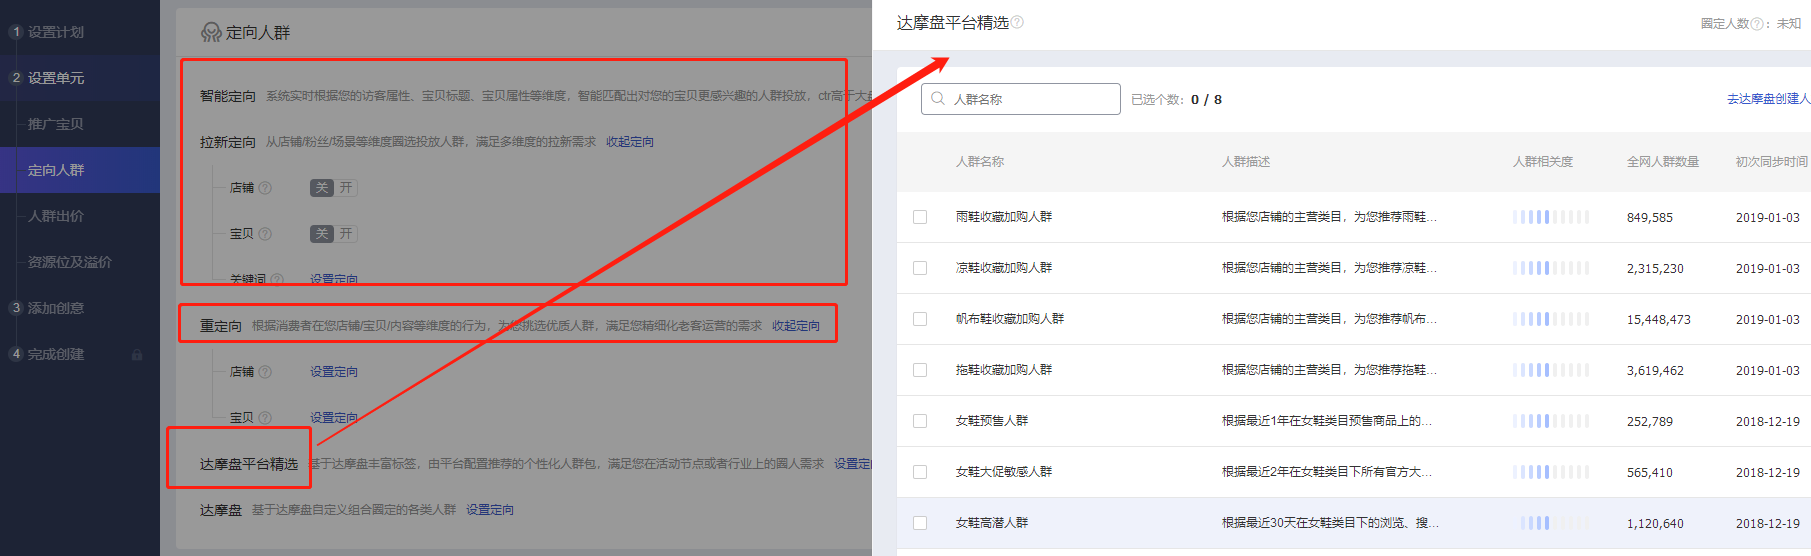Click the lock icon beside 完成创建
The width and height of the screenshot is (1811, 556).
(x=137, y=355)
